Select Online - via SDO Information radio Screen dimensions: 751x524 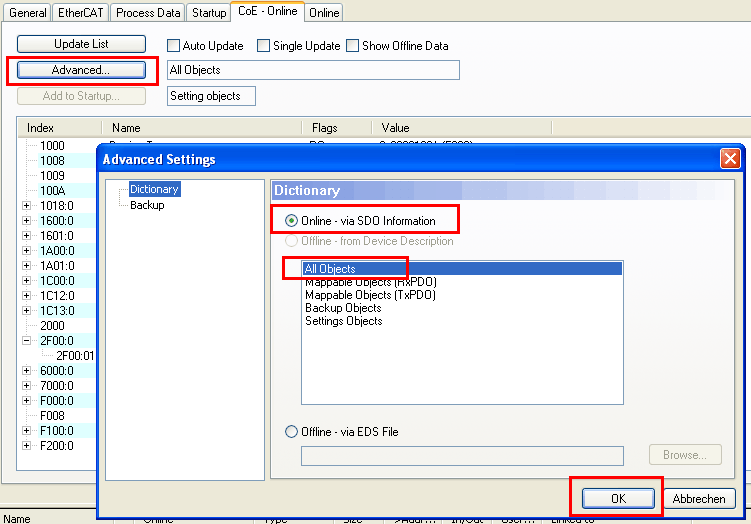(291, 221)
